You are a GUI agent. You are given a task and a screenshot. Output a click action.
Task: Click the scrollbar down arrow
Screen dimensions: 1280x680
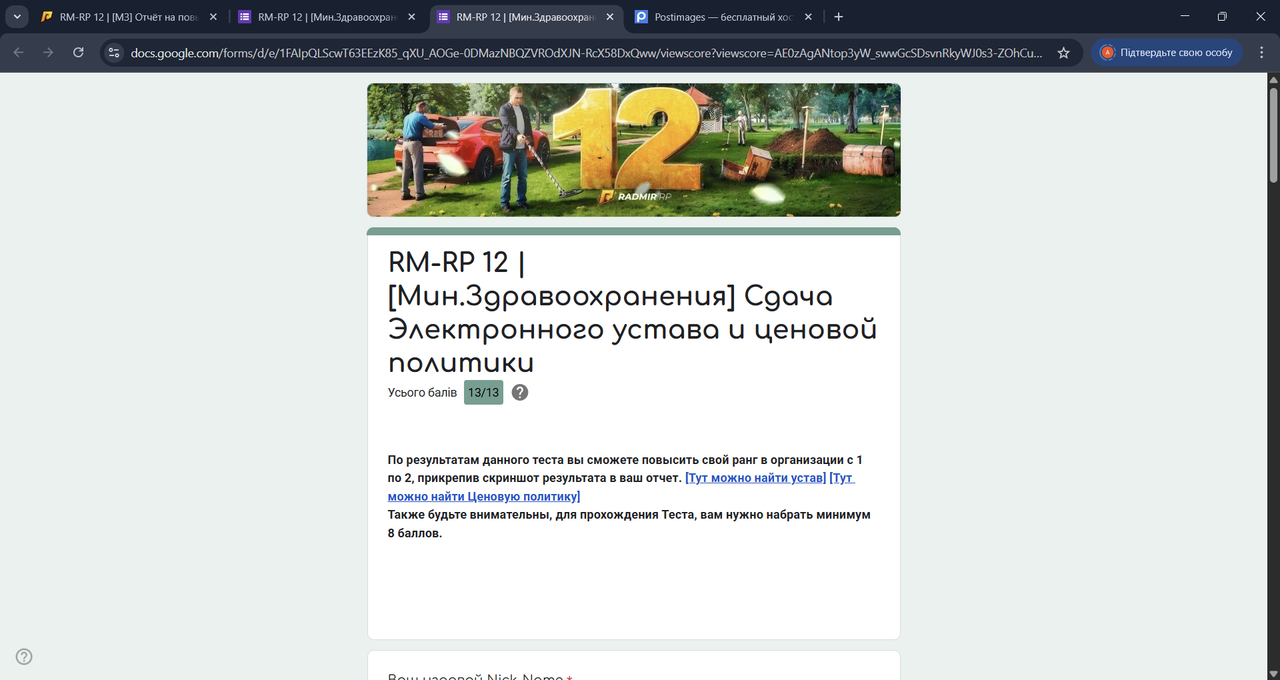[x=1273, y=673]
